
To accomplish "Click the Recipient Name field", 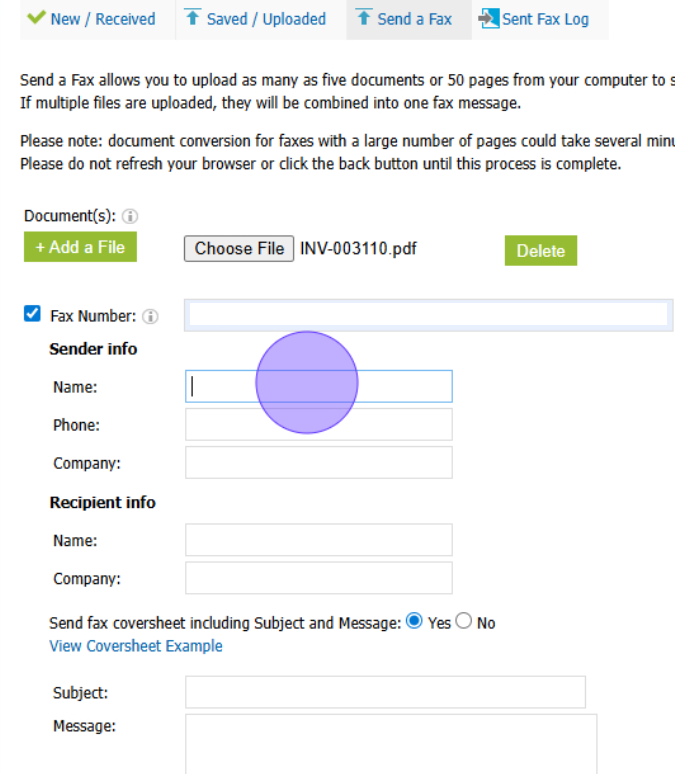I will [318, 540].
